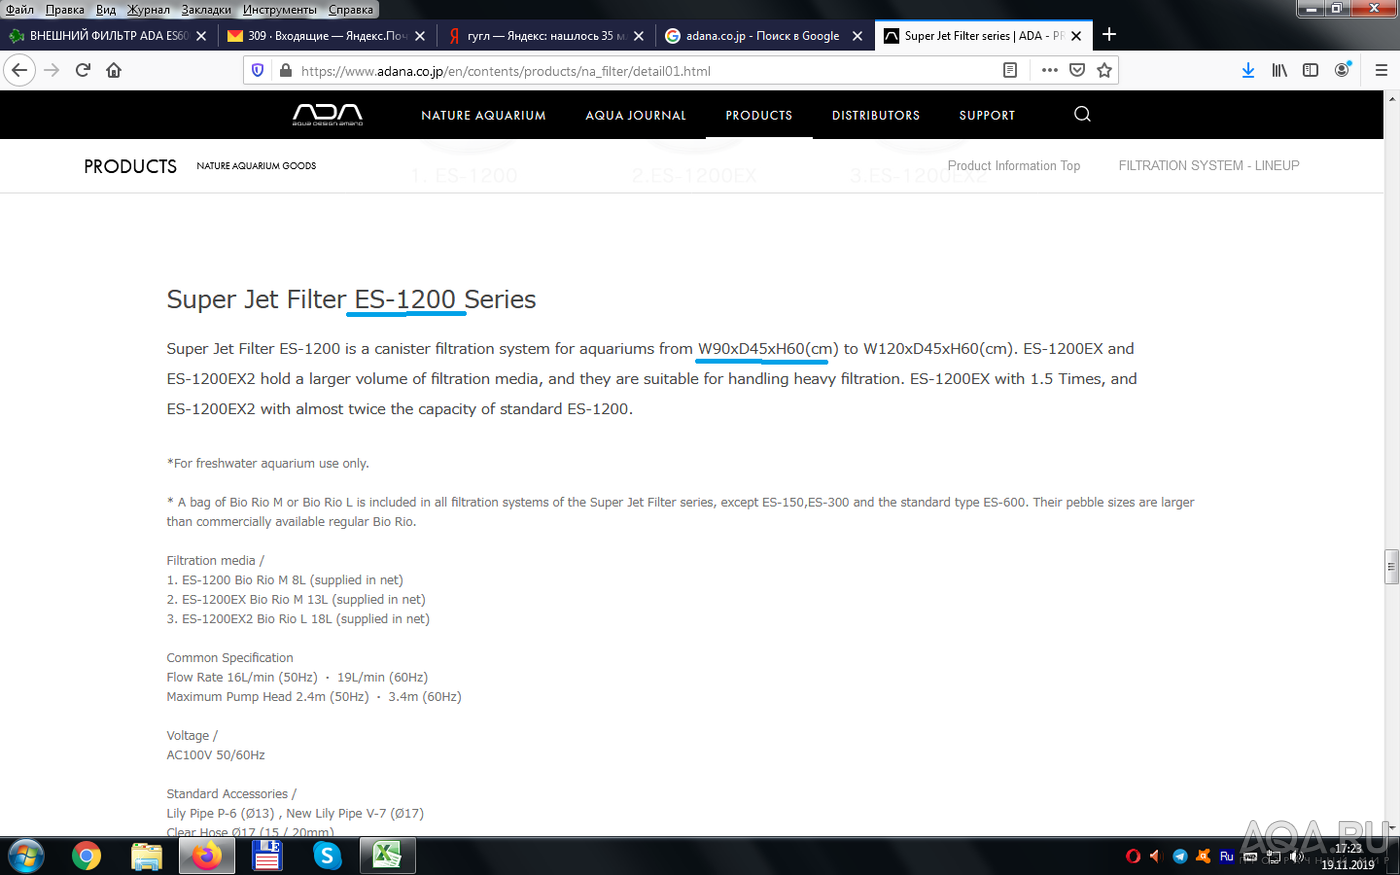Screen dimensions: 1400x875
Task: Open FILTRATION SYSTEM - LINEUP link
Action: pos(1209,166)
